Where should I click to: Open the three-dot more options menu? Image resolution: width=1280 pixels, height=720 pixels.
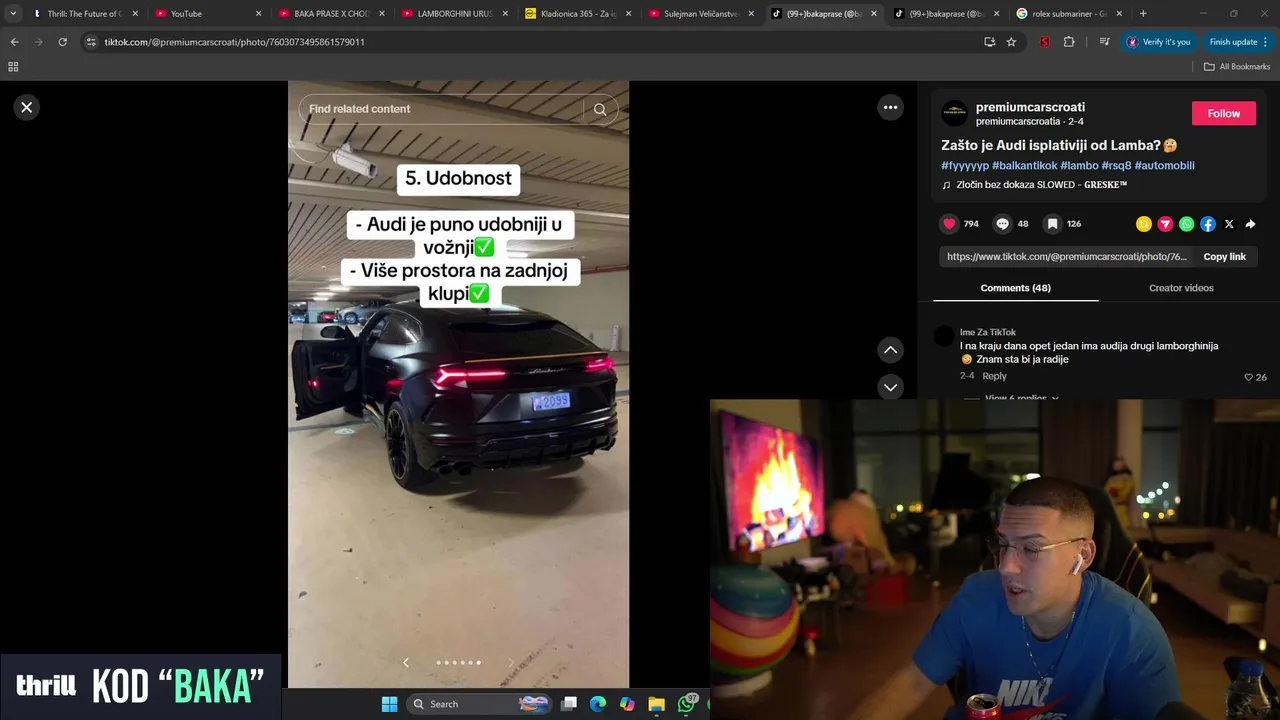coord(890,107)
